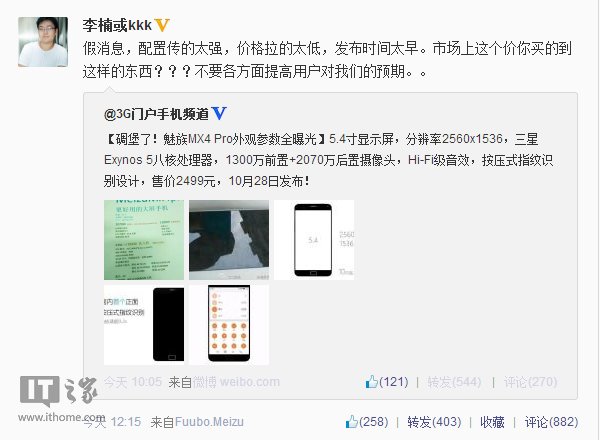
Task: Open the dark broken glass photo thumbnail
Action: click(x=229, y=240)
